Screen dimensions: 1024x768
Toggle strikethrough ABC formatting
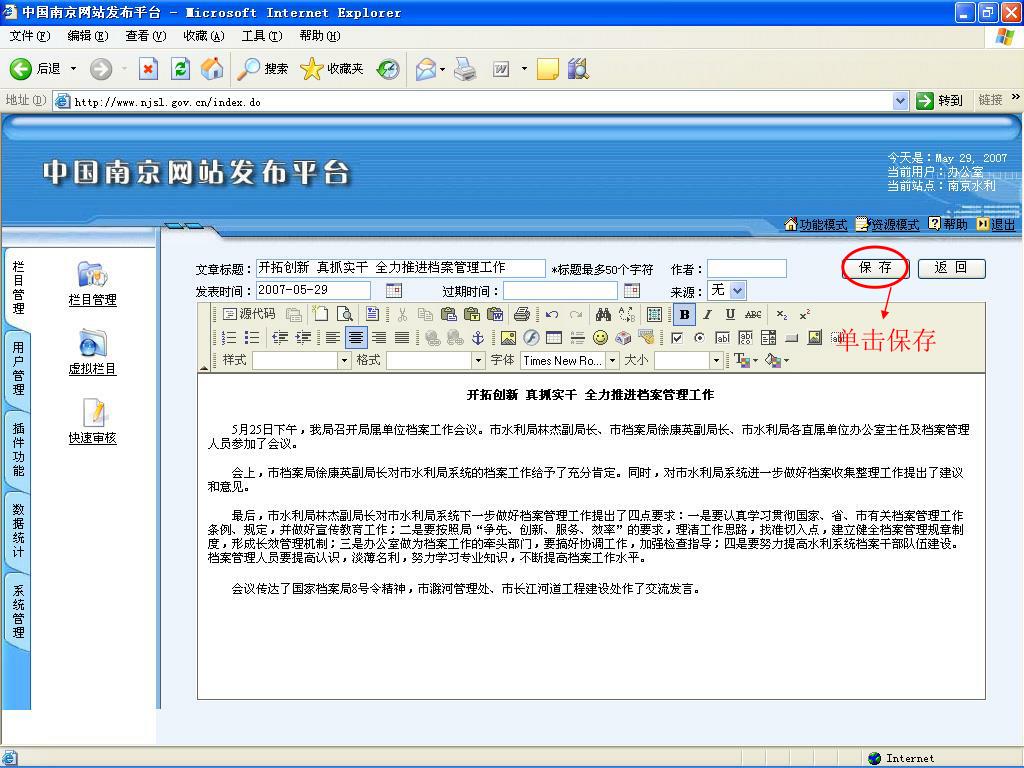point(753,314)
